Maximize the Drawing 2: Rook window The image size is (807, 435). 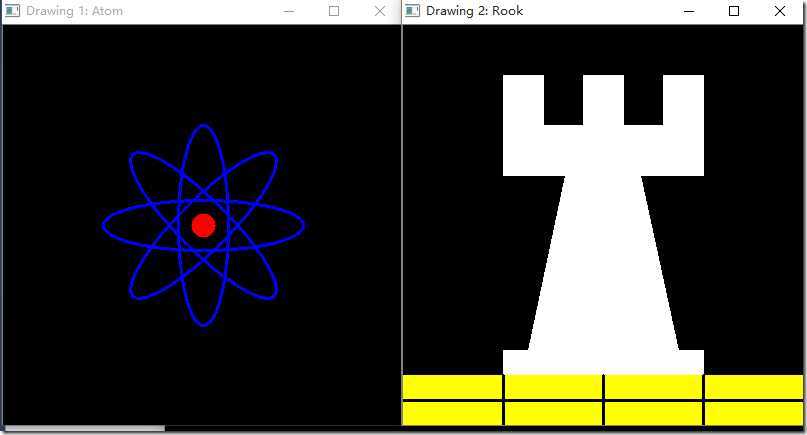point(734,11)
